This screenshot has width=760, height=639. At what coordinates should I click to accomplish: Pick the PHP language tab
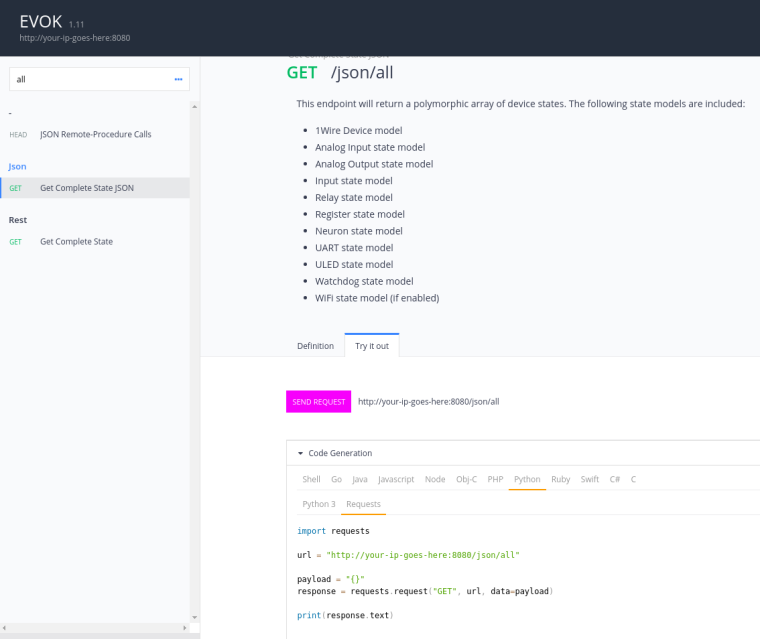point(495,479)
